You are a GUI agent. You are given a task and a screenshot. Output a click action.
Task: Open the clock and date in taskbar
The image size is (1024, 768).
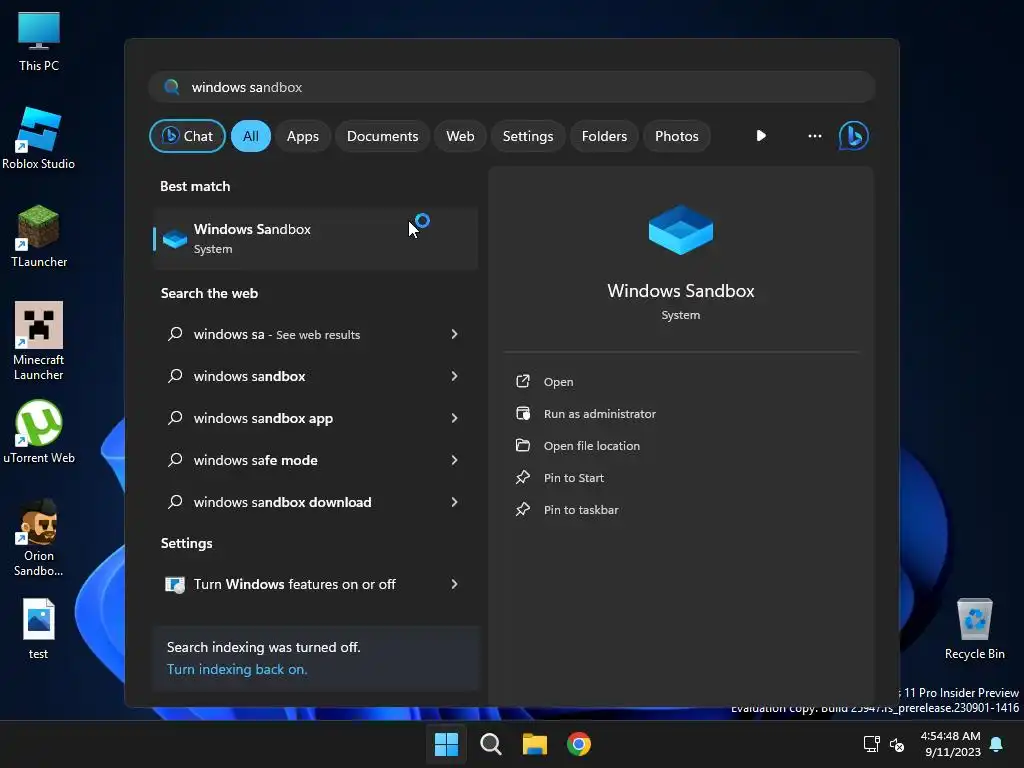click(x=950, y=744)
